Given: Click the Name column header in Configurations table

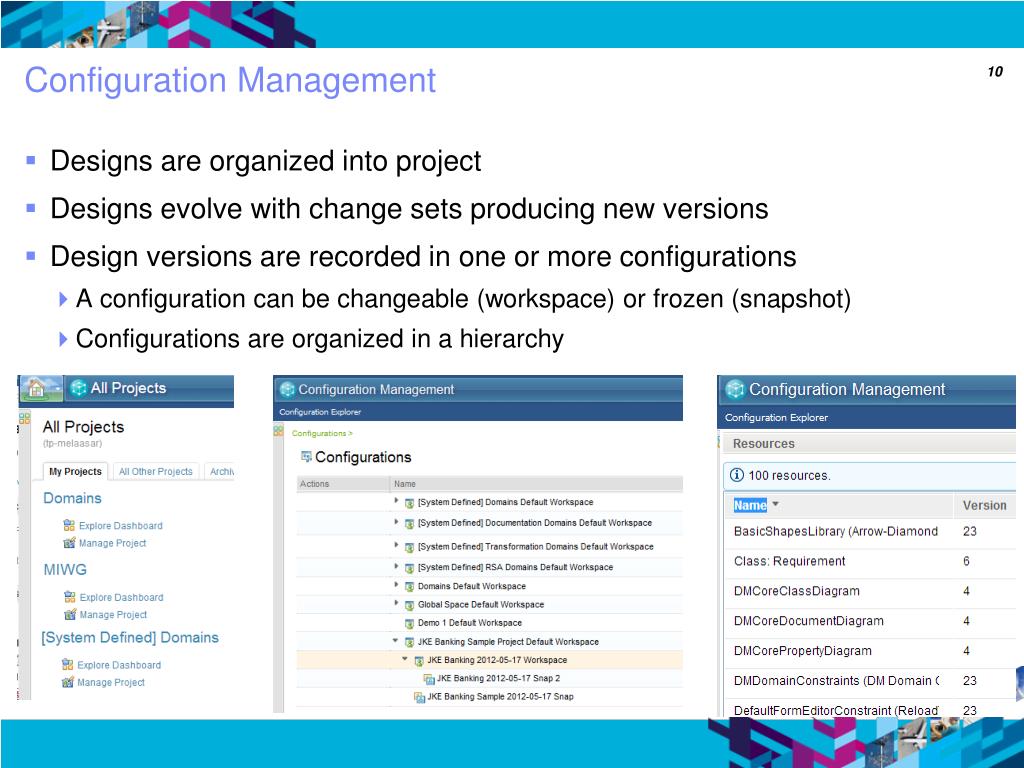Looking at the screenshot, I should [x=405, y=484].
